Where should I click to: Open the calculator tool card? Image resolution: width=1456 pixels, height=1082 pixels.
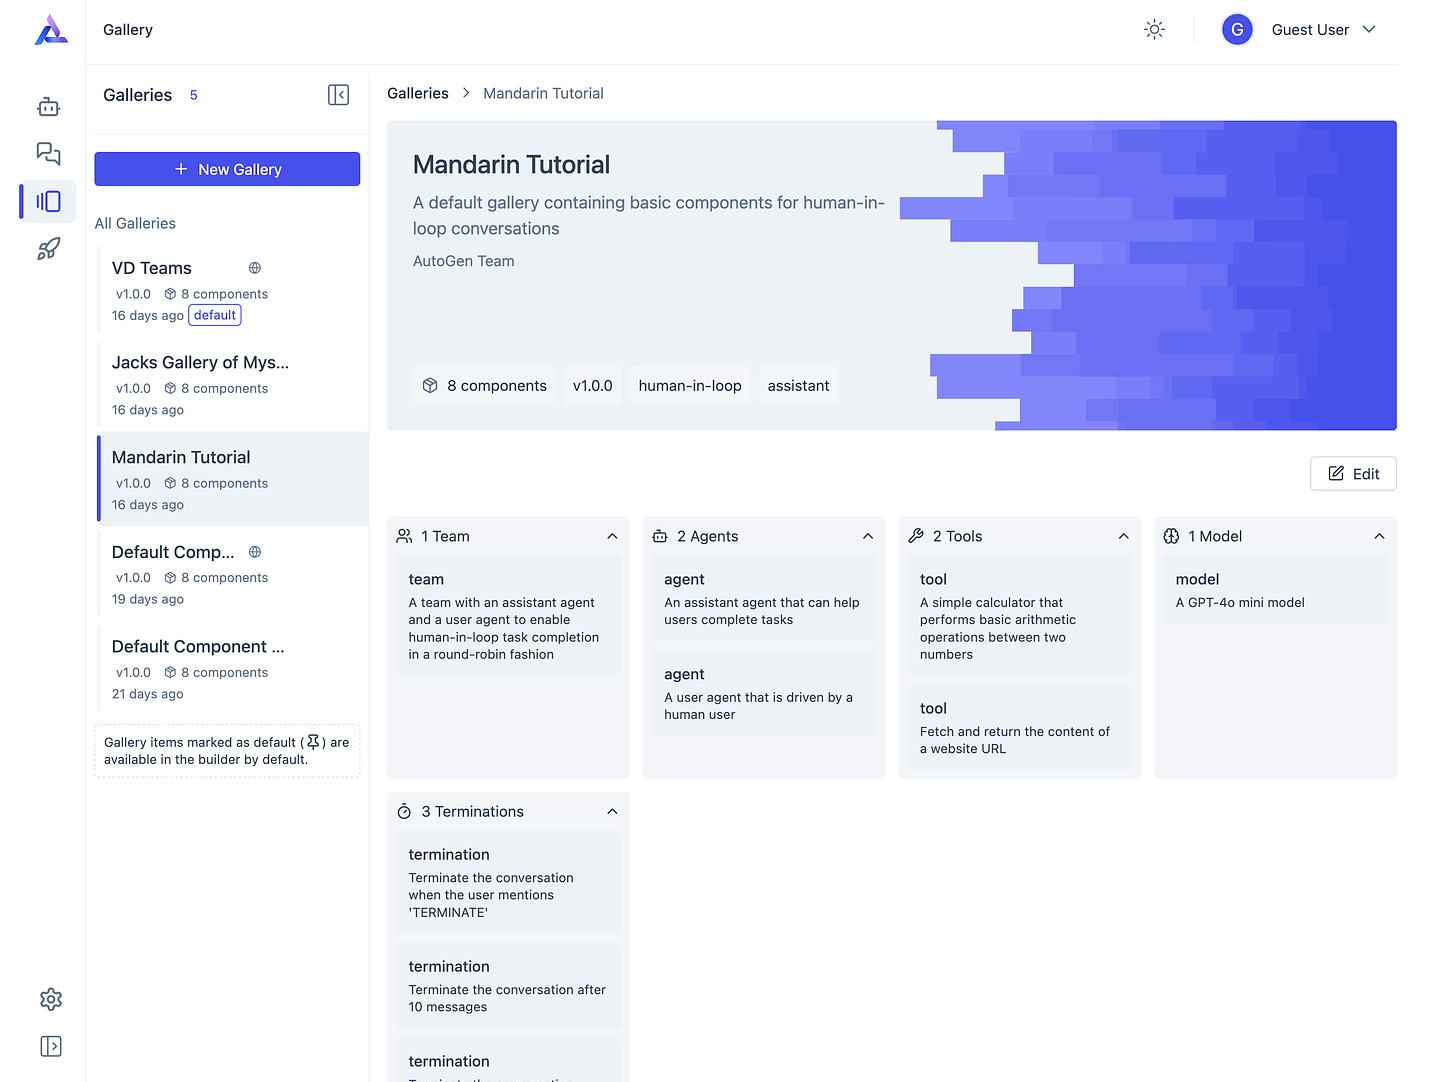[x=1020, y=615]
